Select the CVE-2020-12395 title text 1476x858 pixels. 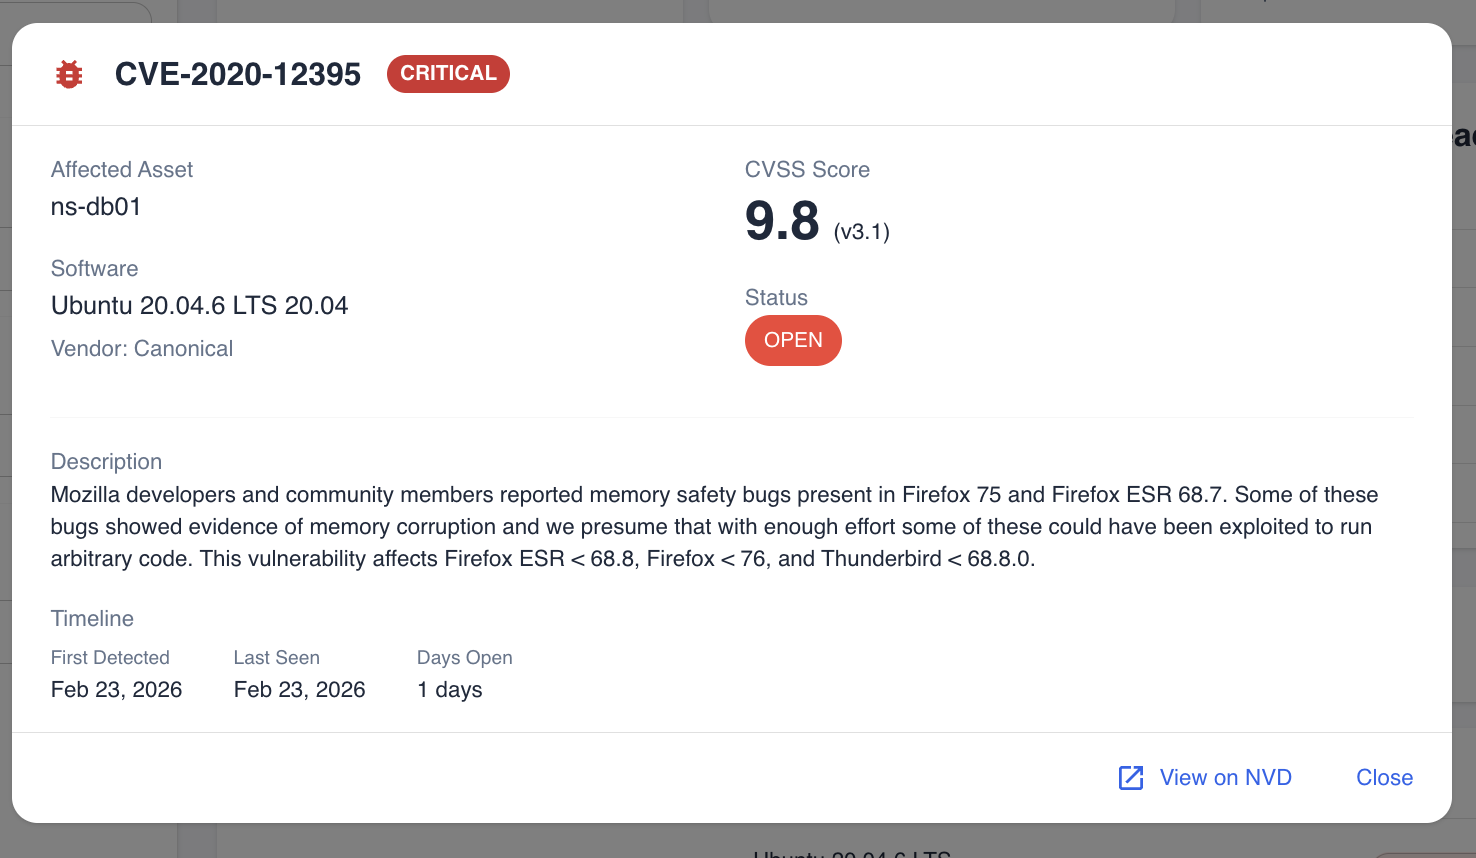coord(238,74)
